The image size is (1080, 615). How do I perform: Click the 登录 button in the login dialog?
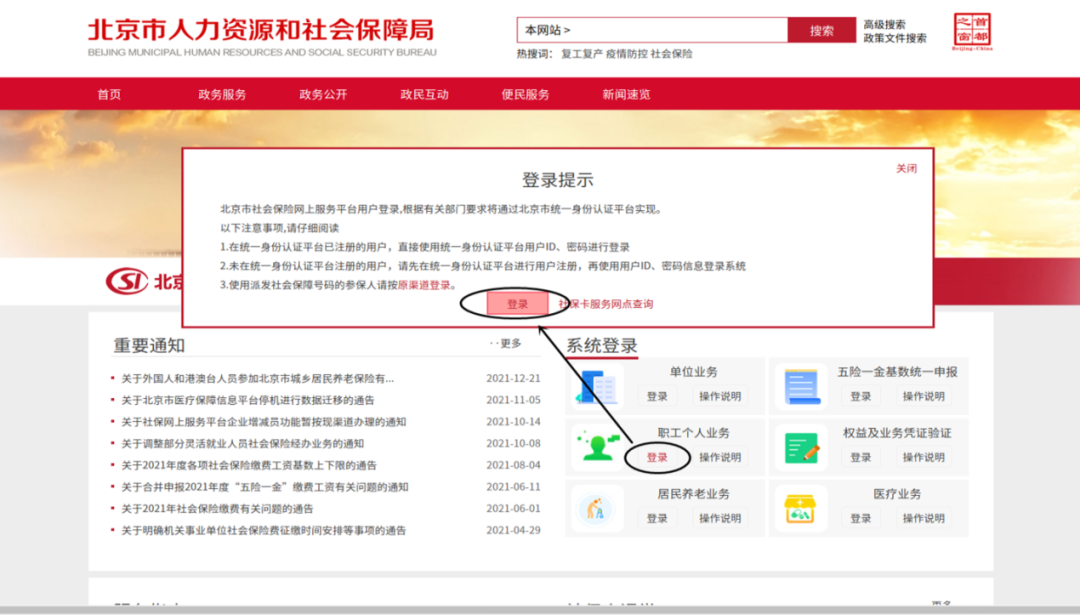click(517, 304)
